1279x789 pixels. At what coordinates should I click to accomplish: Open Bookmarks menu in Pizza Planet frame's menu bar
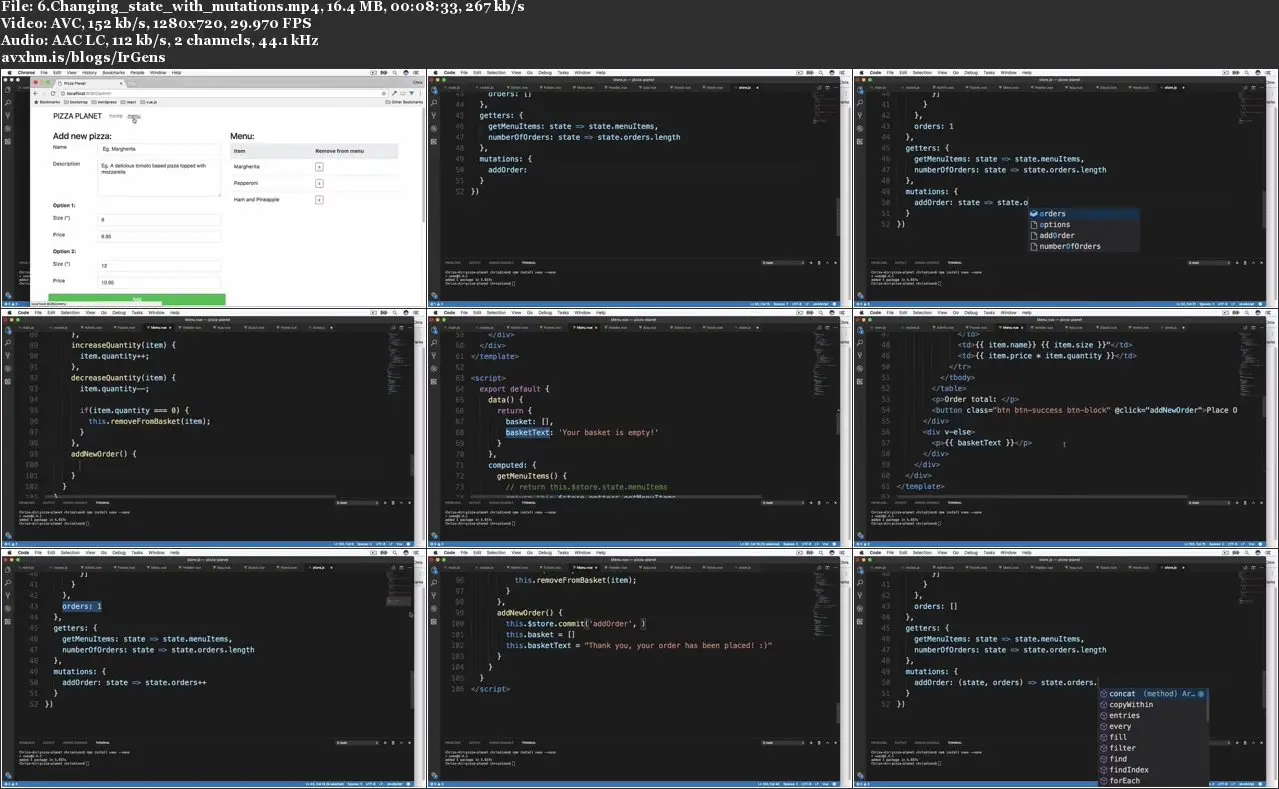pyautogui.click(x=113, y=73)
